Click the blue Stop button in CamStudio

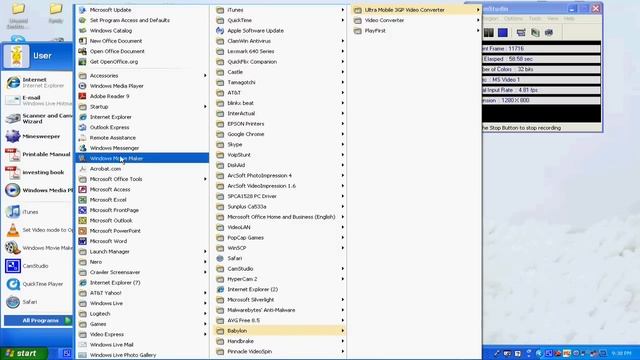pyautogui.click(x=502, y=33)
